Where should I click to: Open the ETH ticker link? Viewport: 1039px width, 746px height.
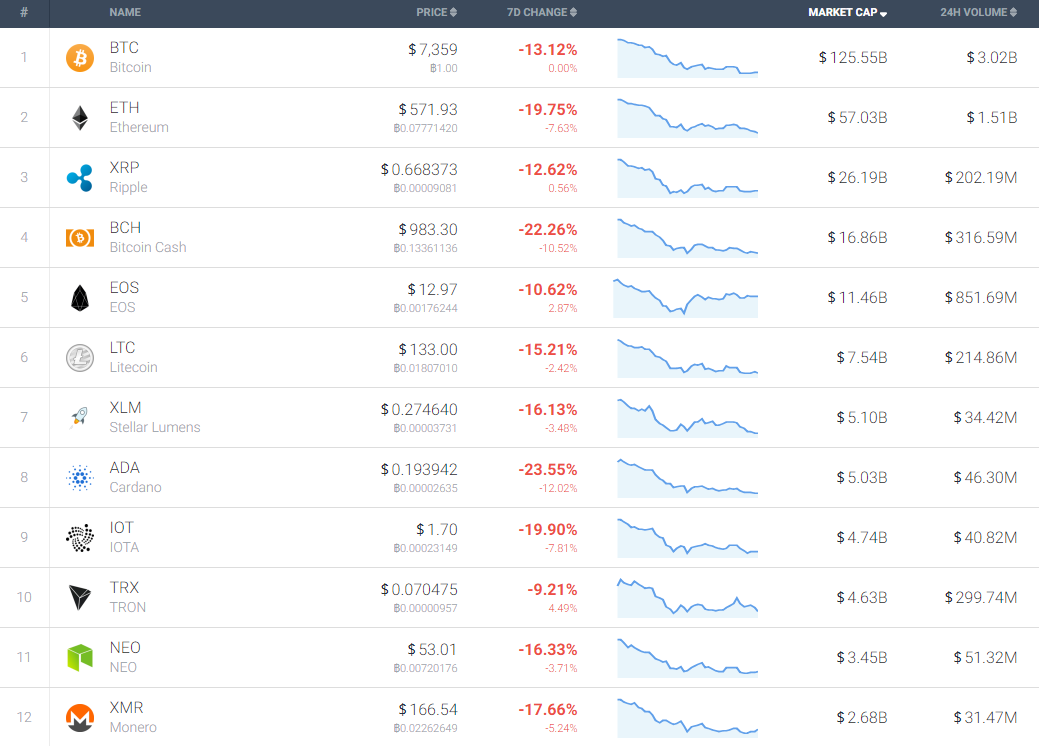tap(125, 108)
